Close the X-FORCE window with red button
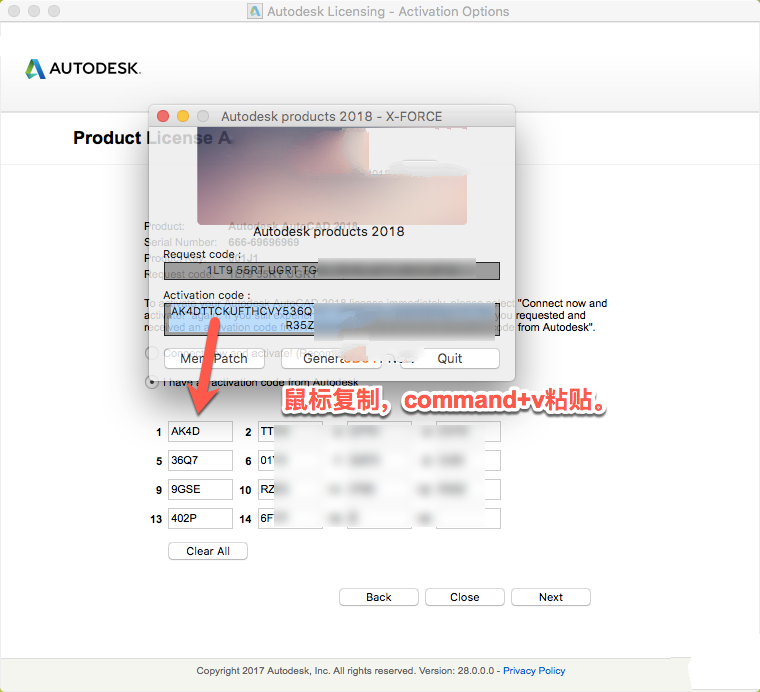The height and width of the screenshot is (692, 760). (163, 116)
